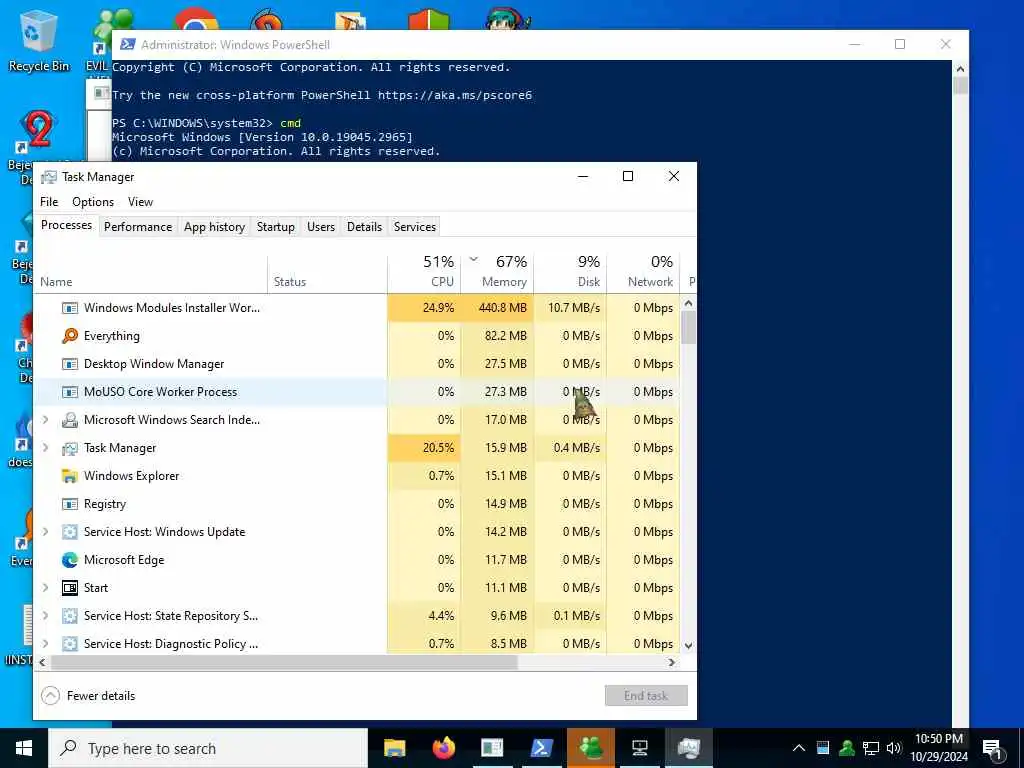The height and width of the screenshot is (768, 1024).
Task: Click the End task button
Action: coord(646,696)
